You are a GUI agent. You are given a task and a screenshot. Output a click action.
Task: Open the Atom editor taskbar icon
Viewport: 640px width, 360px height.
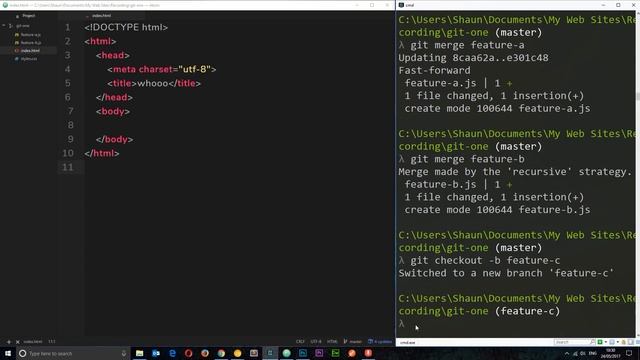tap(287, 353)
